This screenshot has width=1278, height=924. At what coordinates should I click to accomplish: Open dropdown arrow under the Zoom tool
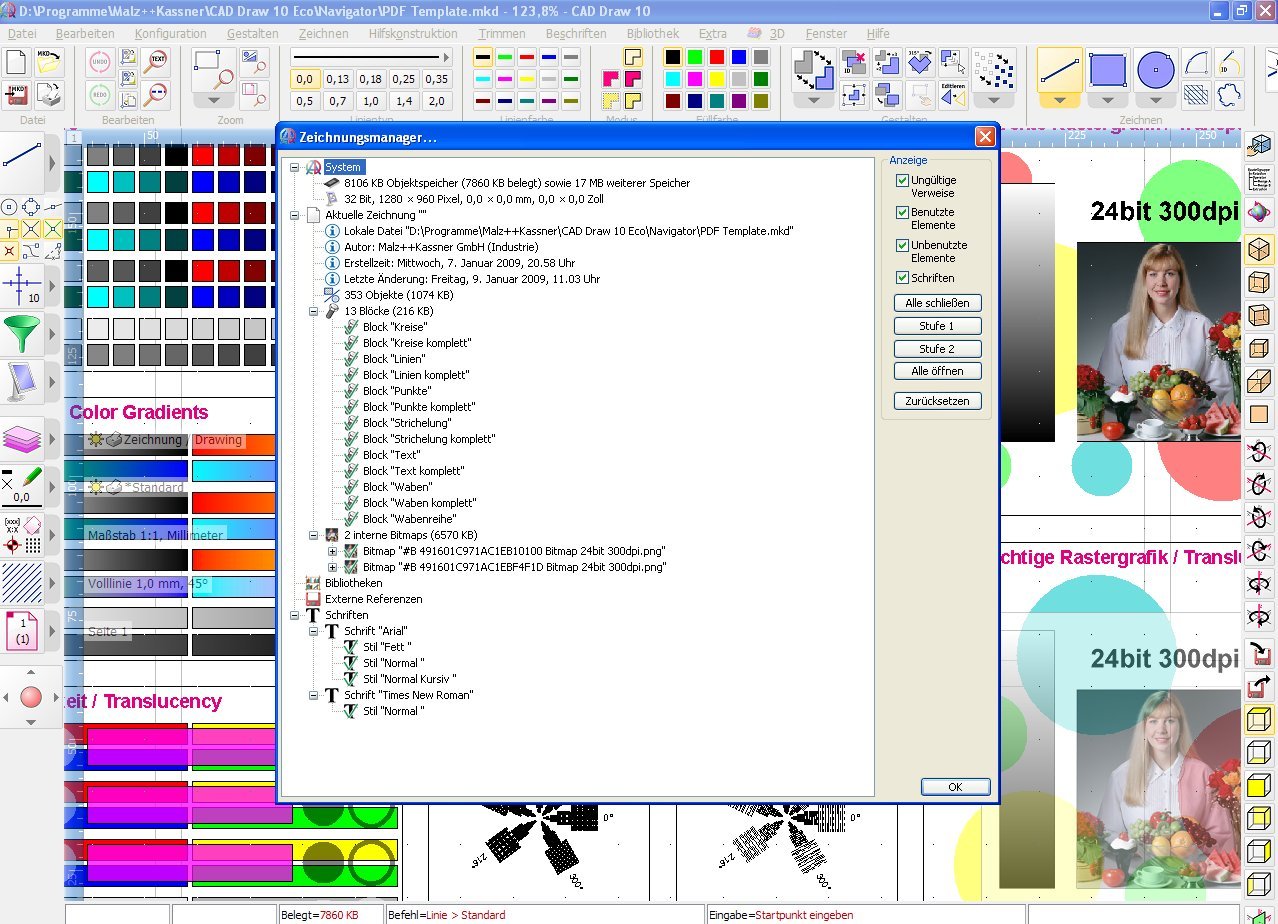click(212, 100)
